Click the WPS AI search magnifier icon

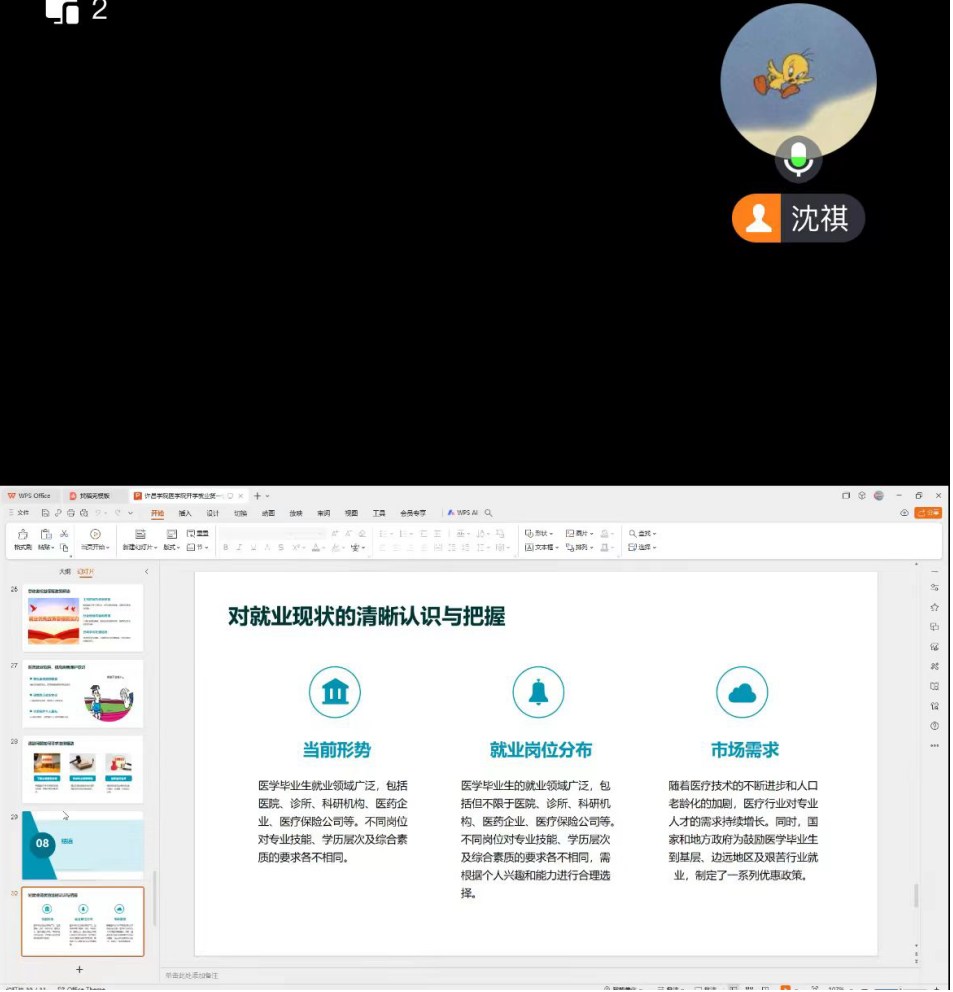click(x=489, y=512)
